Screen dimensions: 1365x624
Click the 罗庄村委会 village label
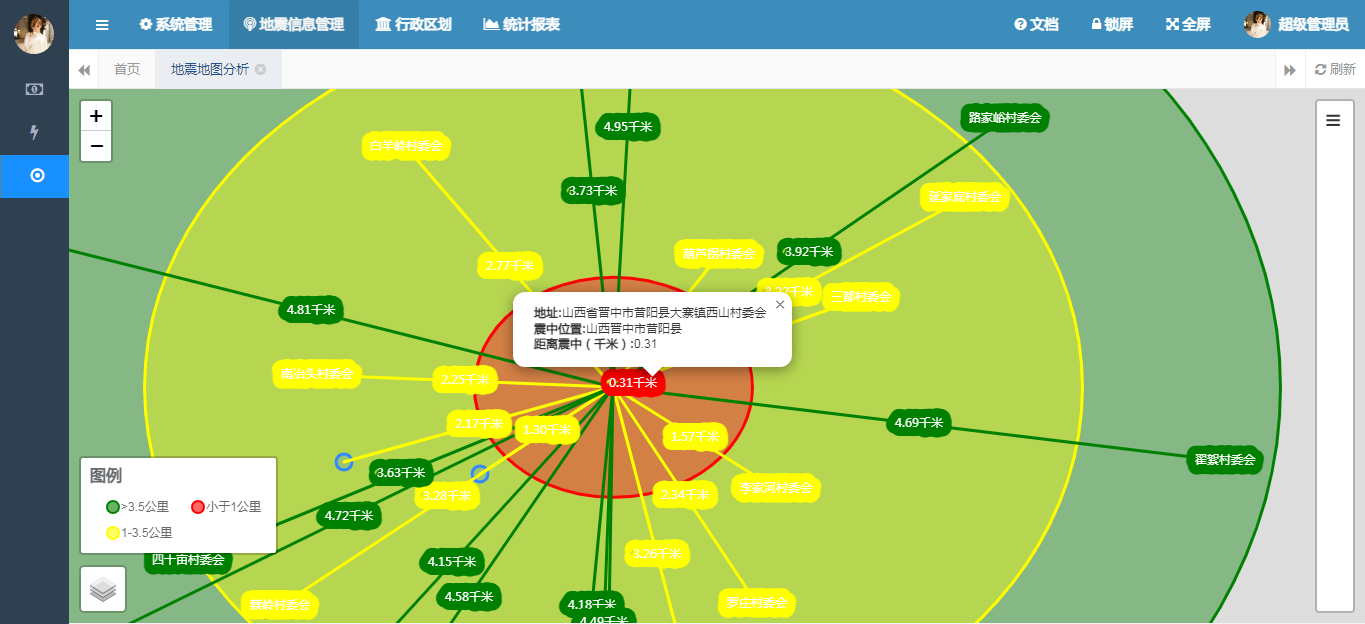756,603
